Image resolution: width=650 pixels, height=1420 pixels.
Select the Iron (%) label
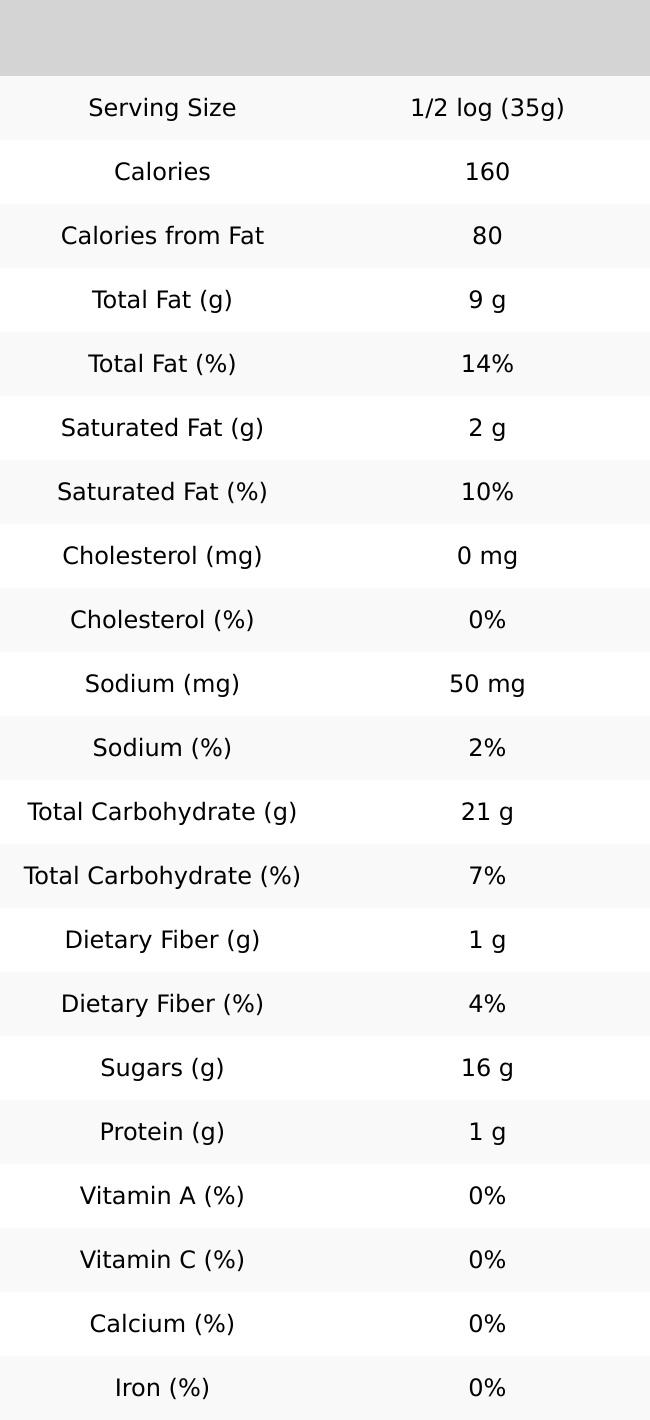[x=162, y=1388]
